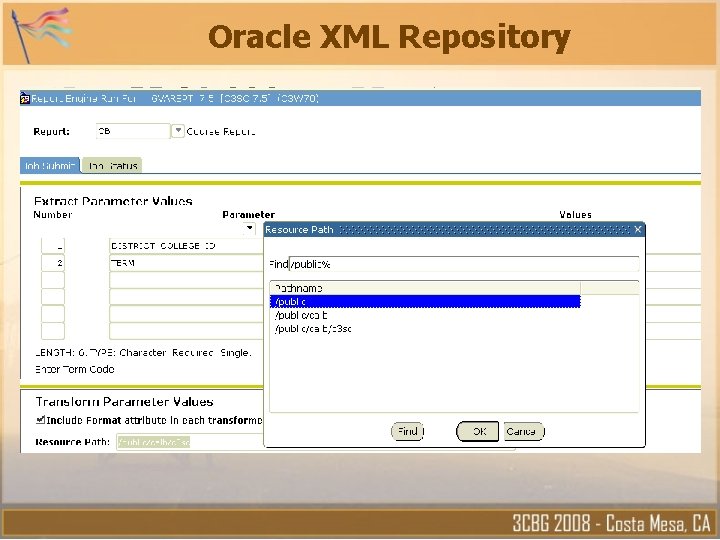720x540 pixels.
Task: Click the Course Report description text
Action: tap(221, 132)
